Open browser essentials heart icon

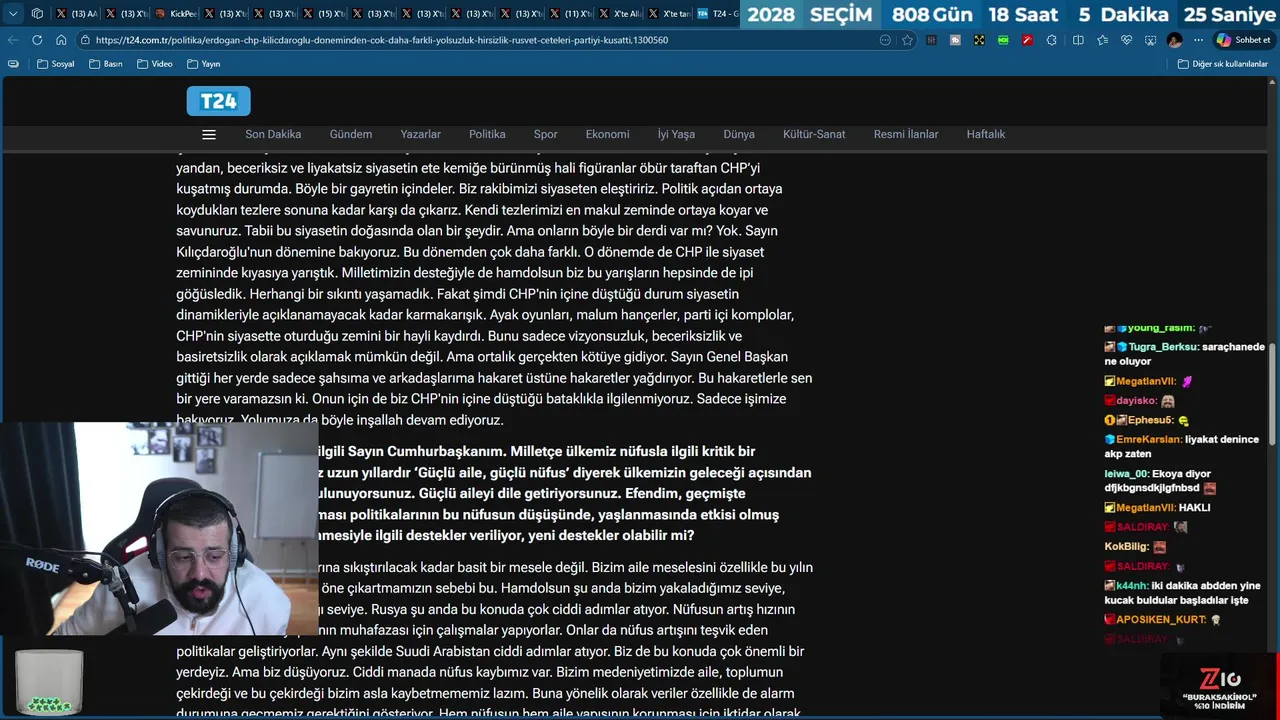click(1126, 40)
